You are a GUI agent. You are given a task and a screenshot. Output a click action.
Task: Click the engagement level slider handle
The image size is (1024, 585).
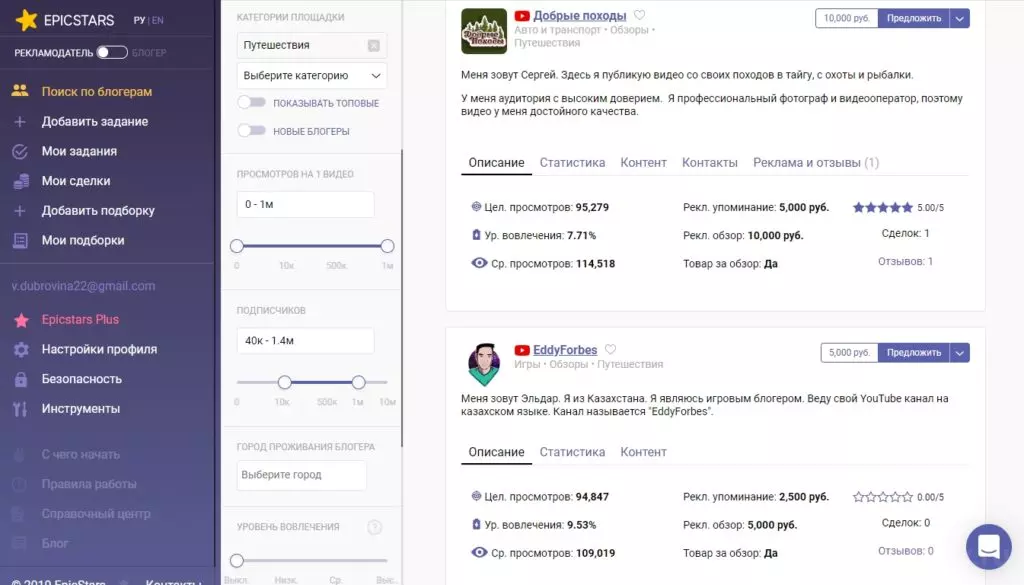[x=237, y=560]
